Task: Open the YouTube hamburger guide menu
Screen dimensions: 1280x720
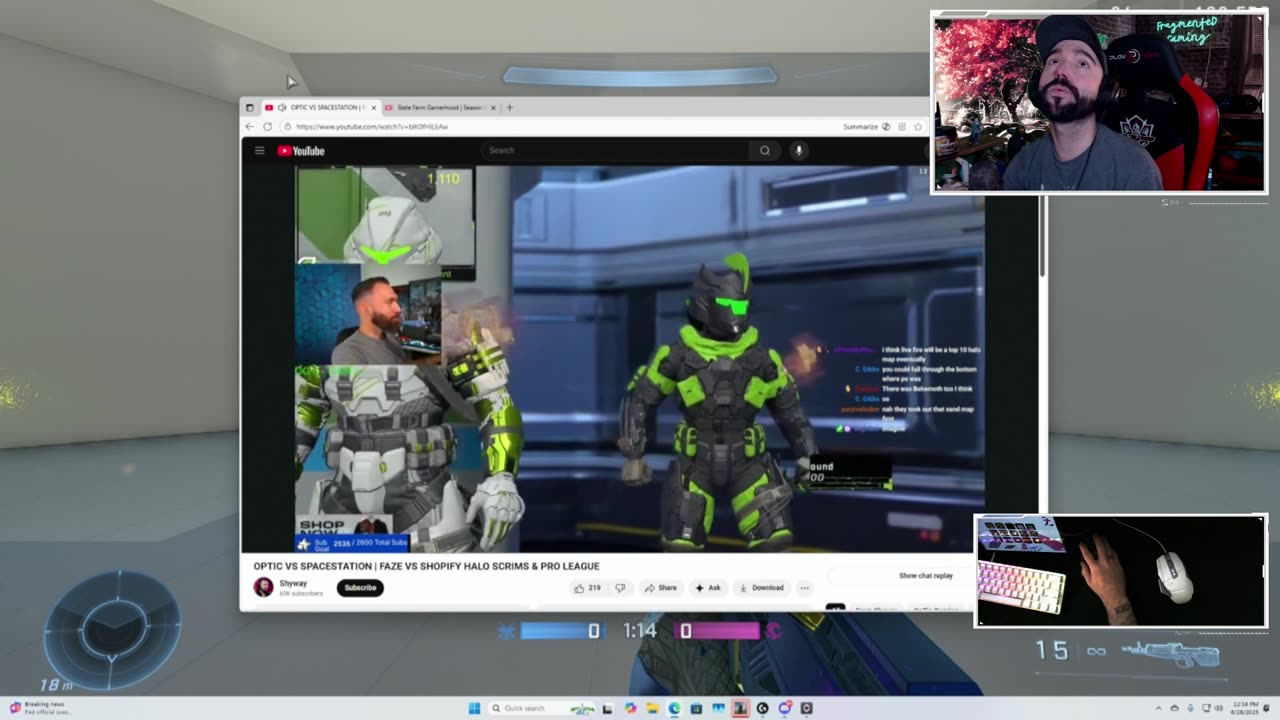Action: [x=259, y=151]
